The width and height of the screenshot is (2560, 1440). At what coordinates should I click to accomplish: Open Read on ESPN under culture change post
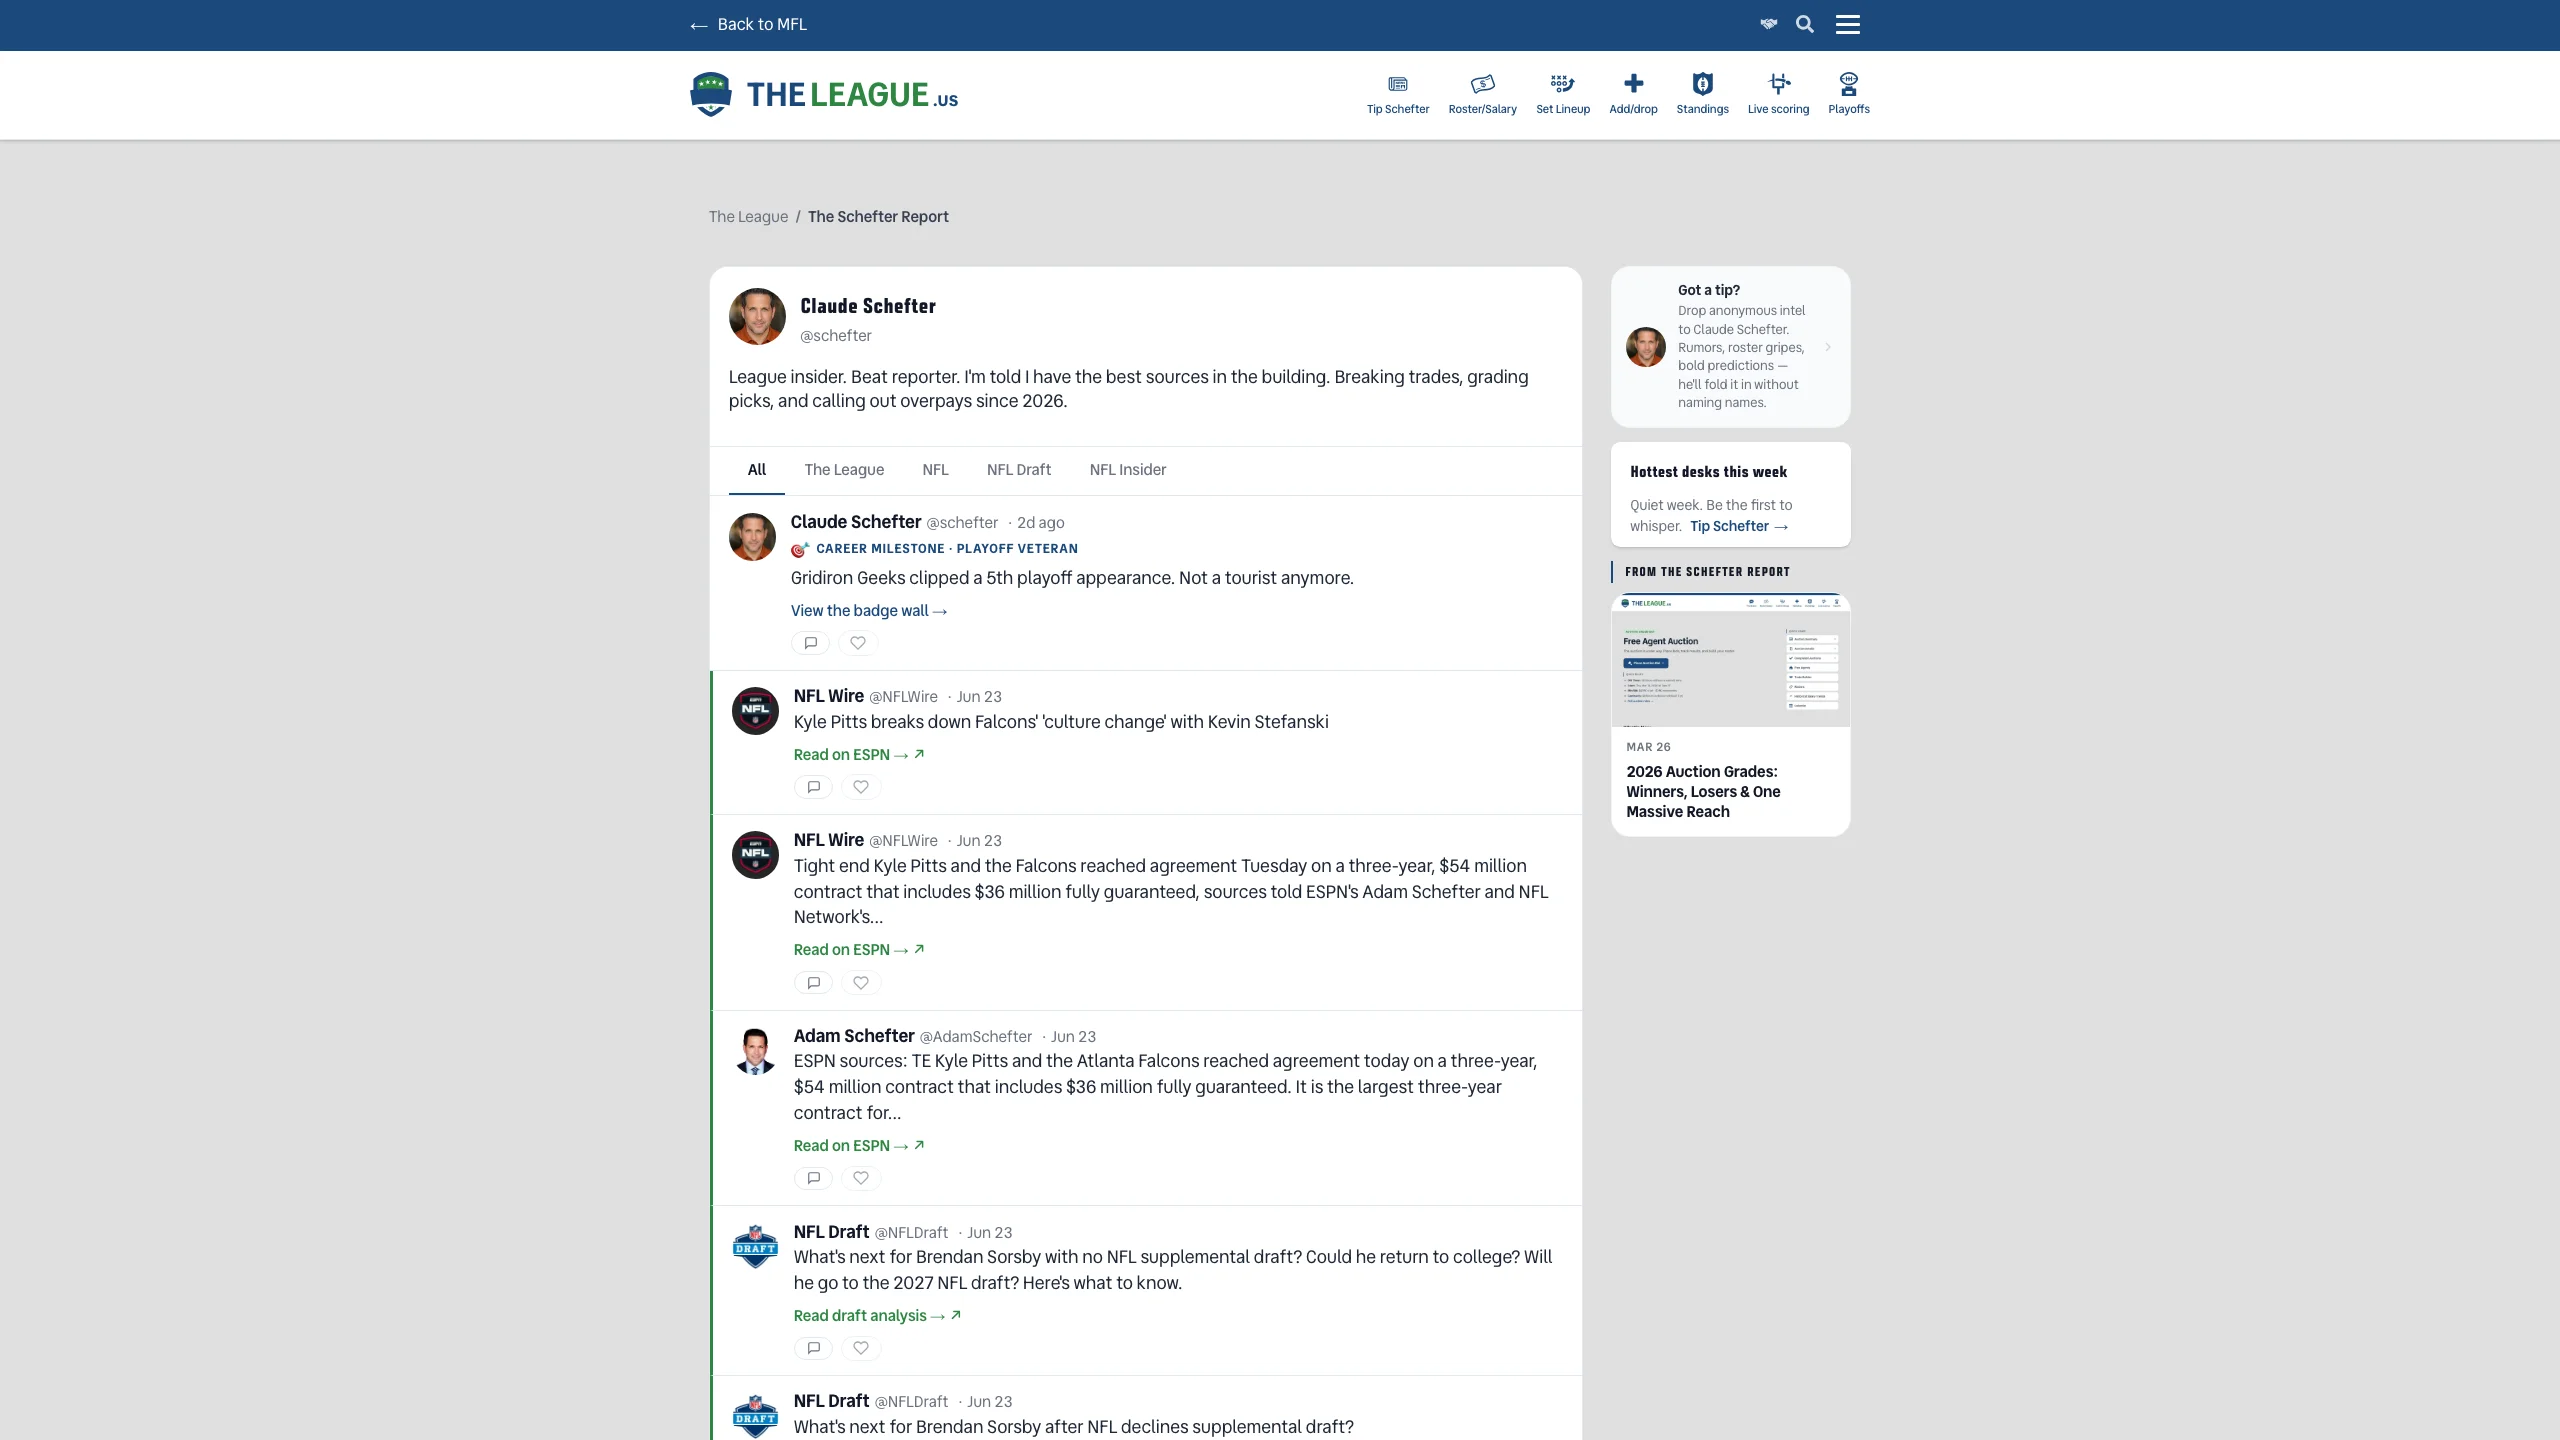[859, 755]
